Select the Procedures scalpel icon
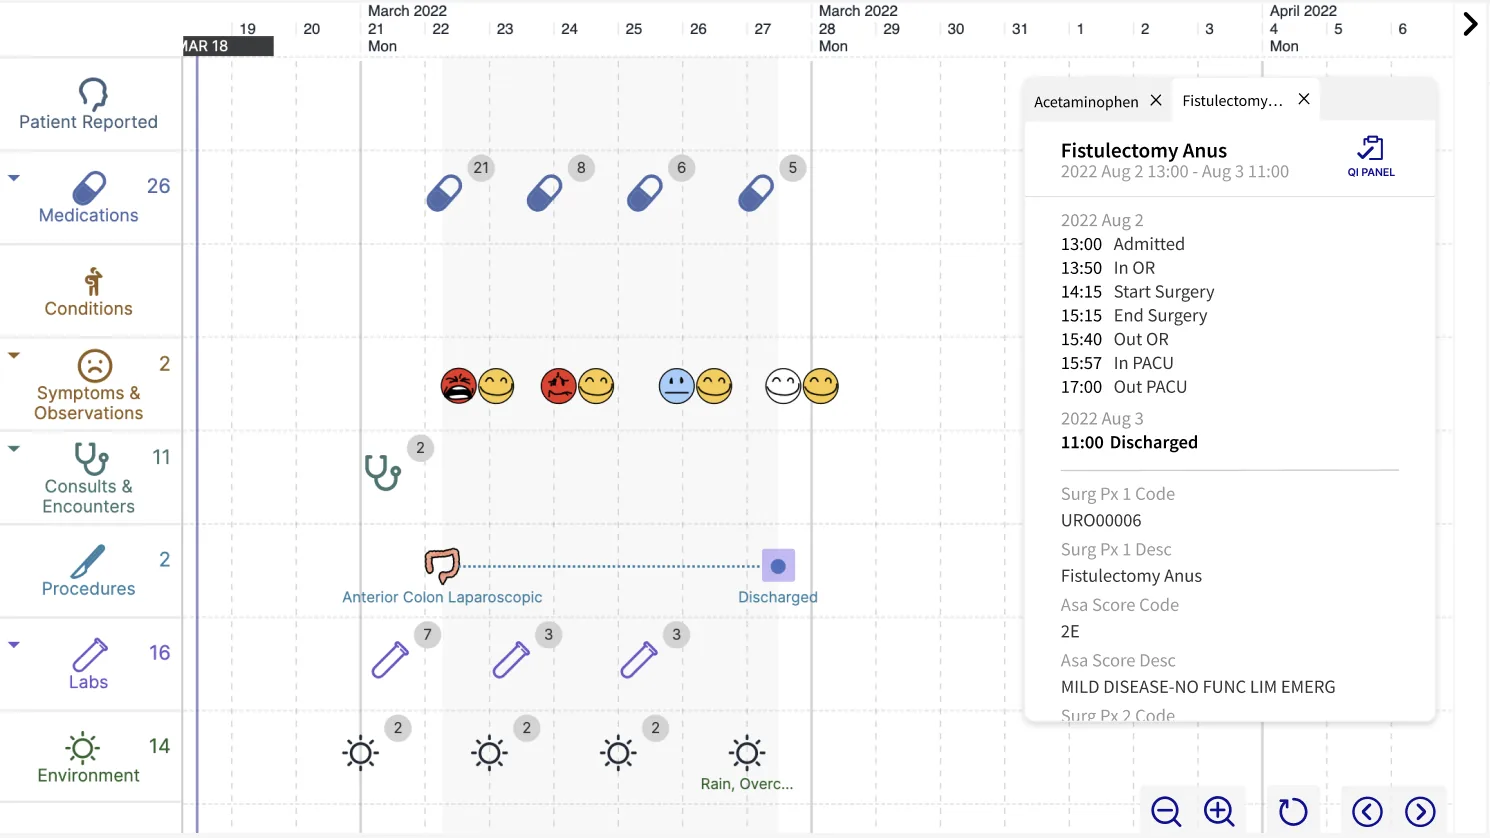The image size is (1490, 838). 88,562
